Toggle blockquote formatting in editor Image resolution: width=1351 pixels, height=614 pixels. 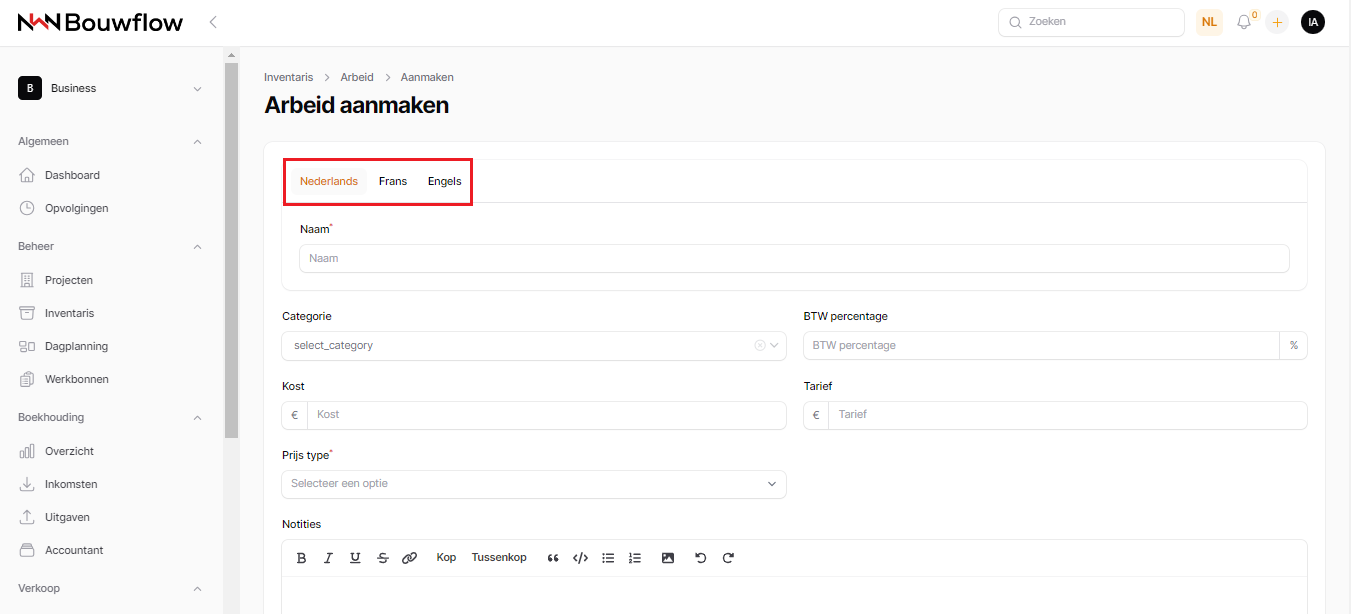coord(553,558)
